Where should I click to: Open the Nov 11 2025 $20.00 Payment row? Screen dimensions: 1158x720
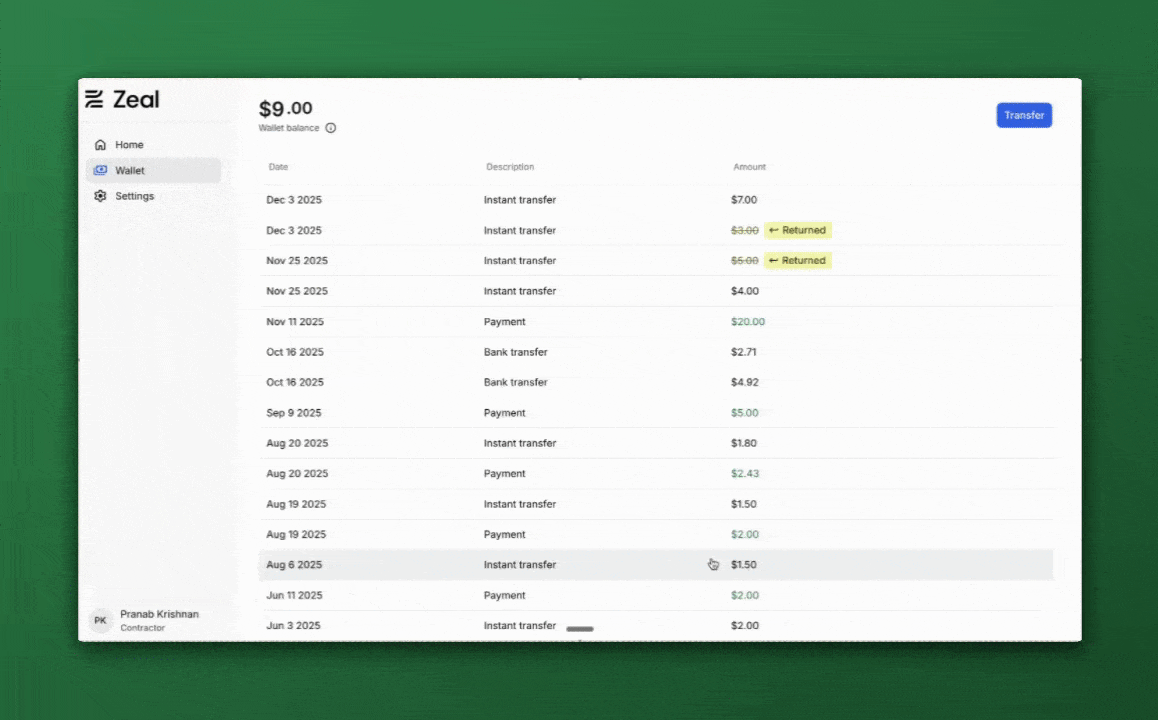click(x=655, y=322)
